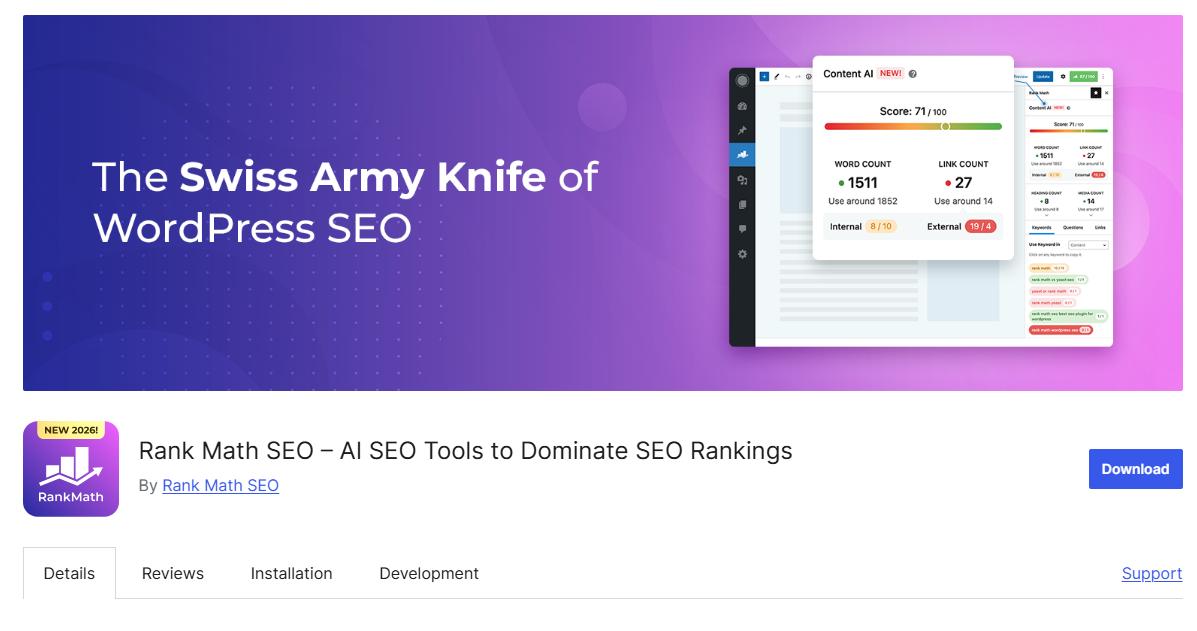Click the media icon in mockup sidebar
Screen dimensions: 1197x631
tap(742, 180)
